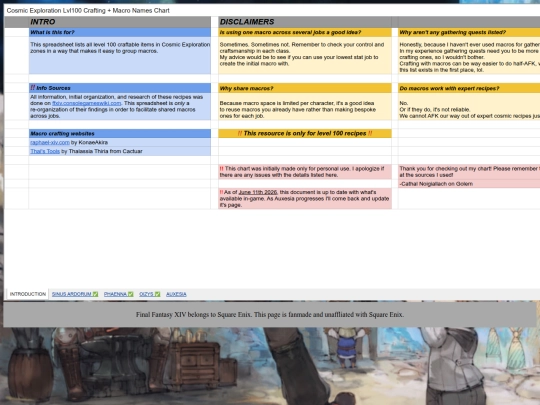This screenshot has height=405, width=540.
Task: Click the 'Why share macros?' header cell
Action: point(305,89)
